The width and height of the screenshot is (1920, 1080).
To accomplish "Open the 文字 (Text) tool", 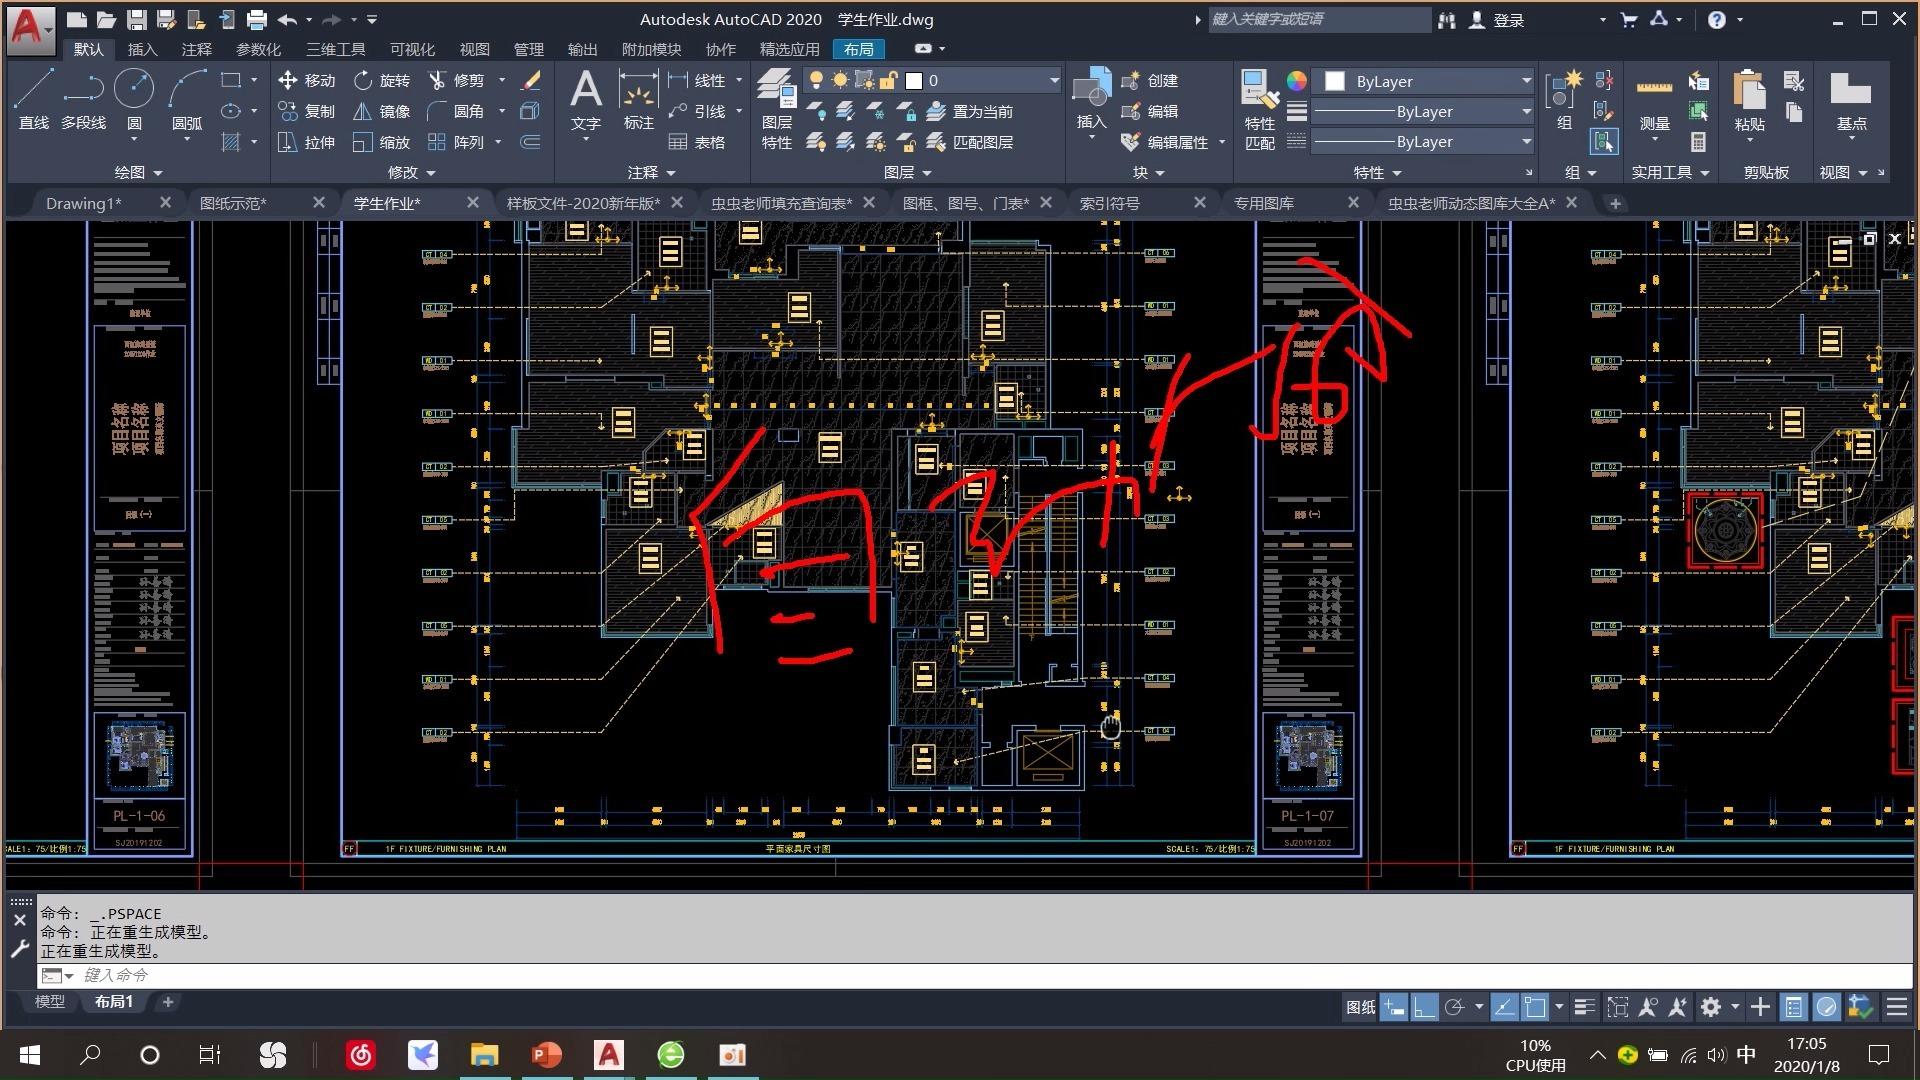I will click(586, 100).
